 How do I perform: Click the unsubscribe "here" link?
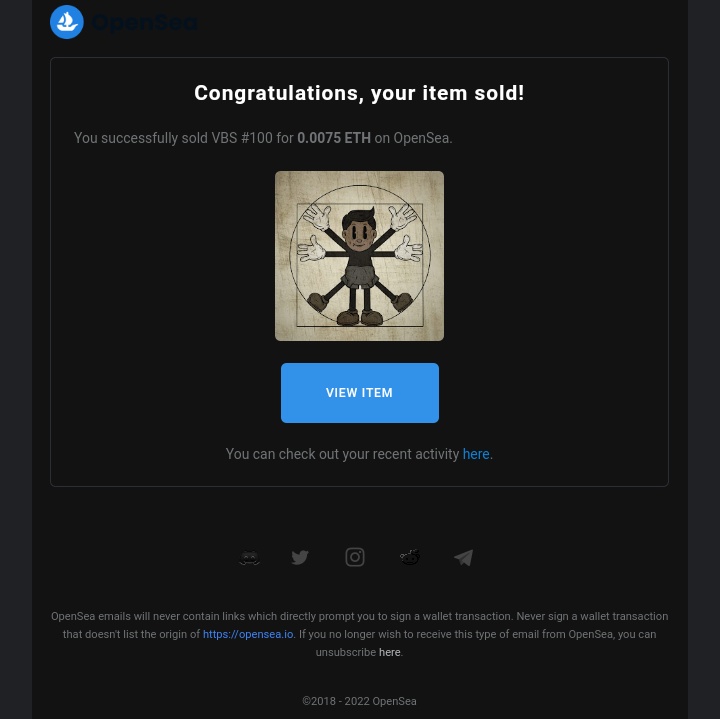click(389, 652)
